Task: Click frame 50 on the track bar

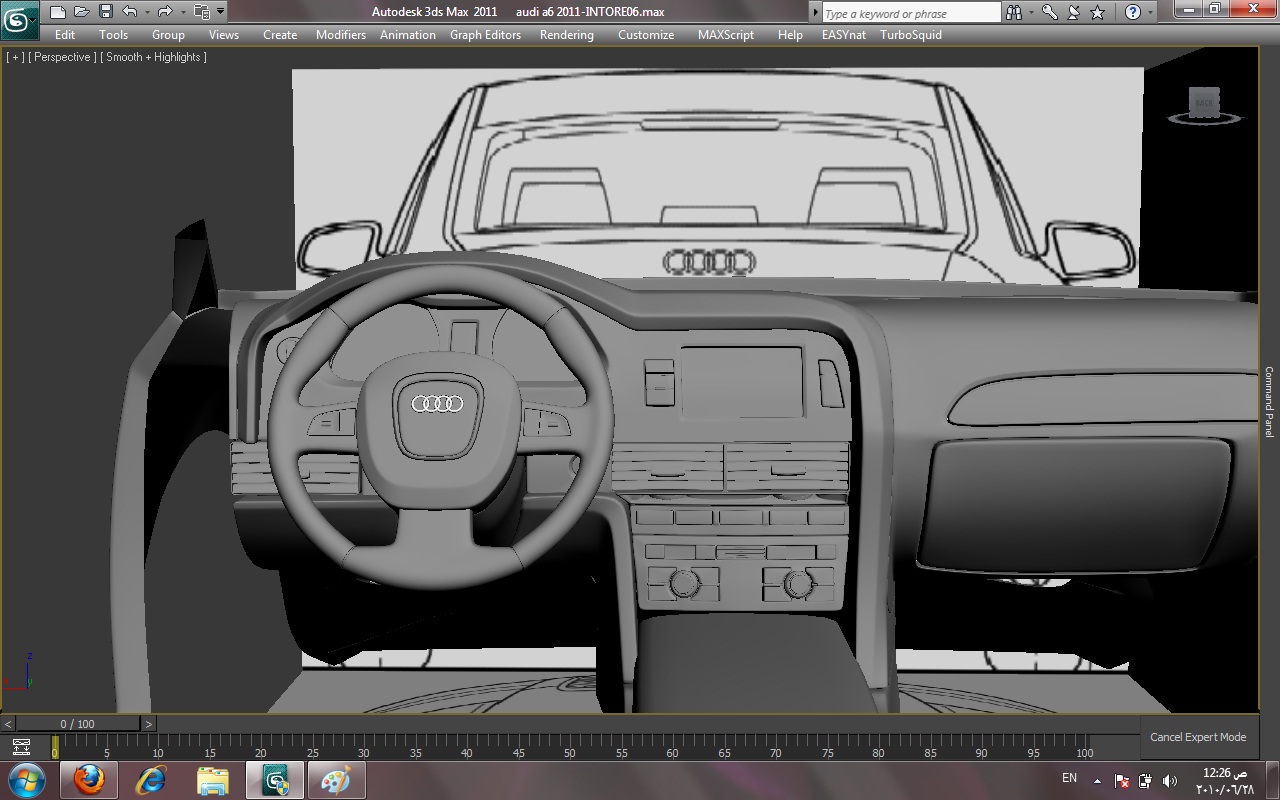Action: pos(569,749)
